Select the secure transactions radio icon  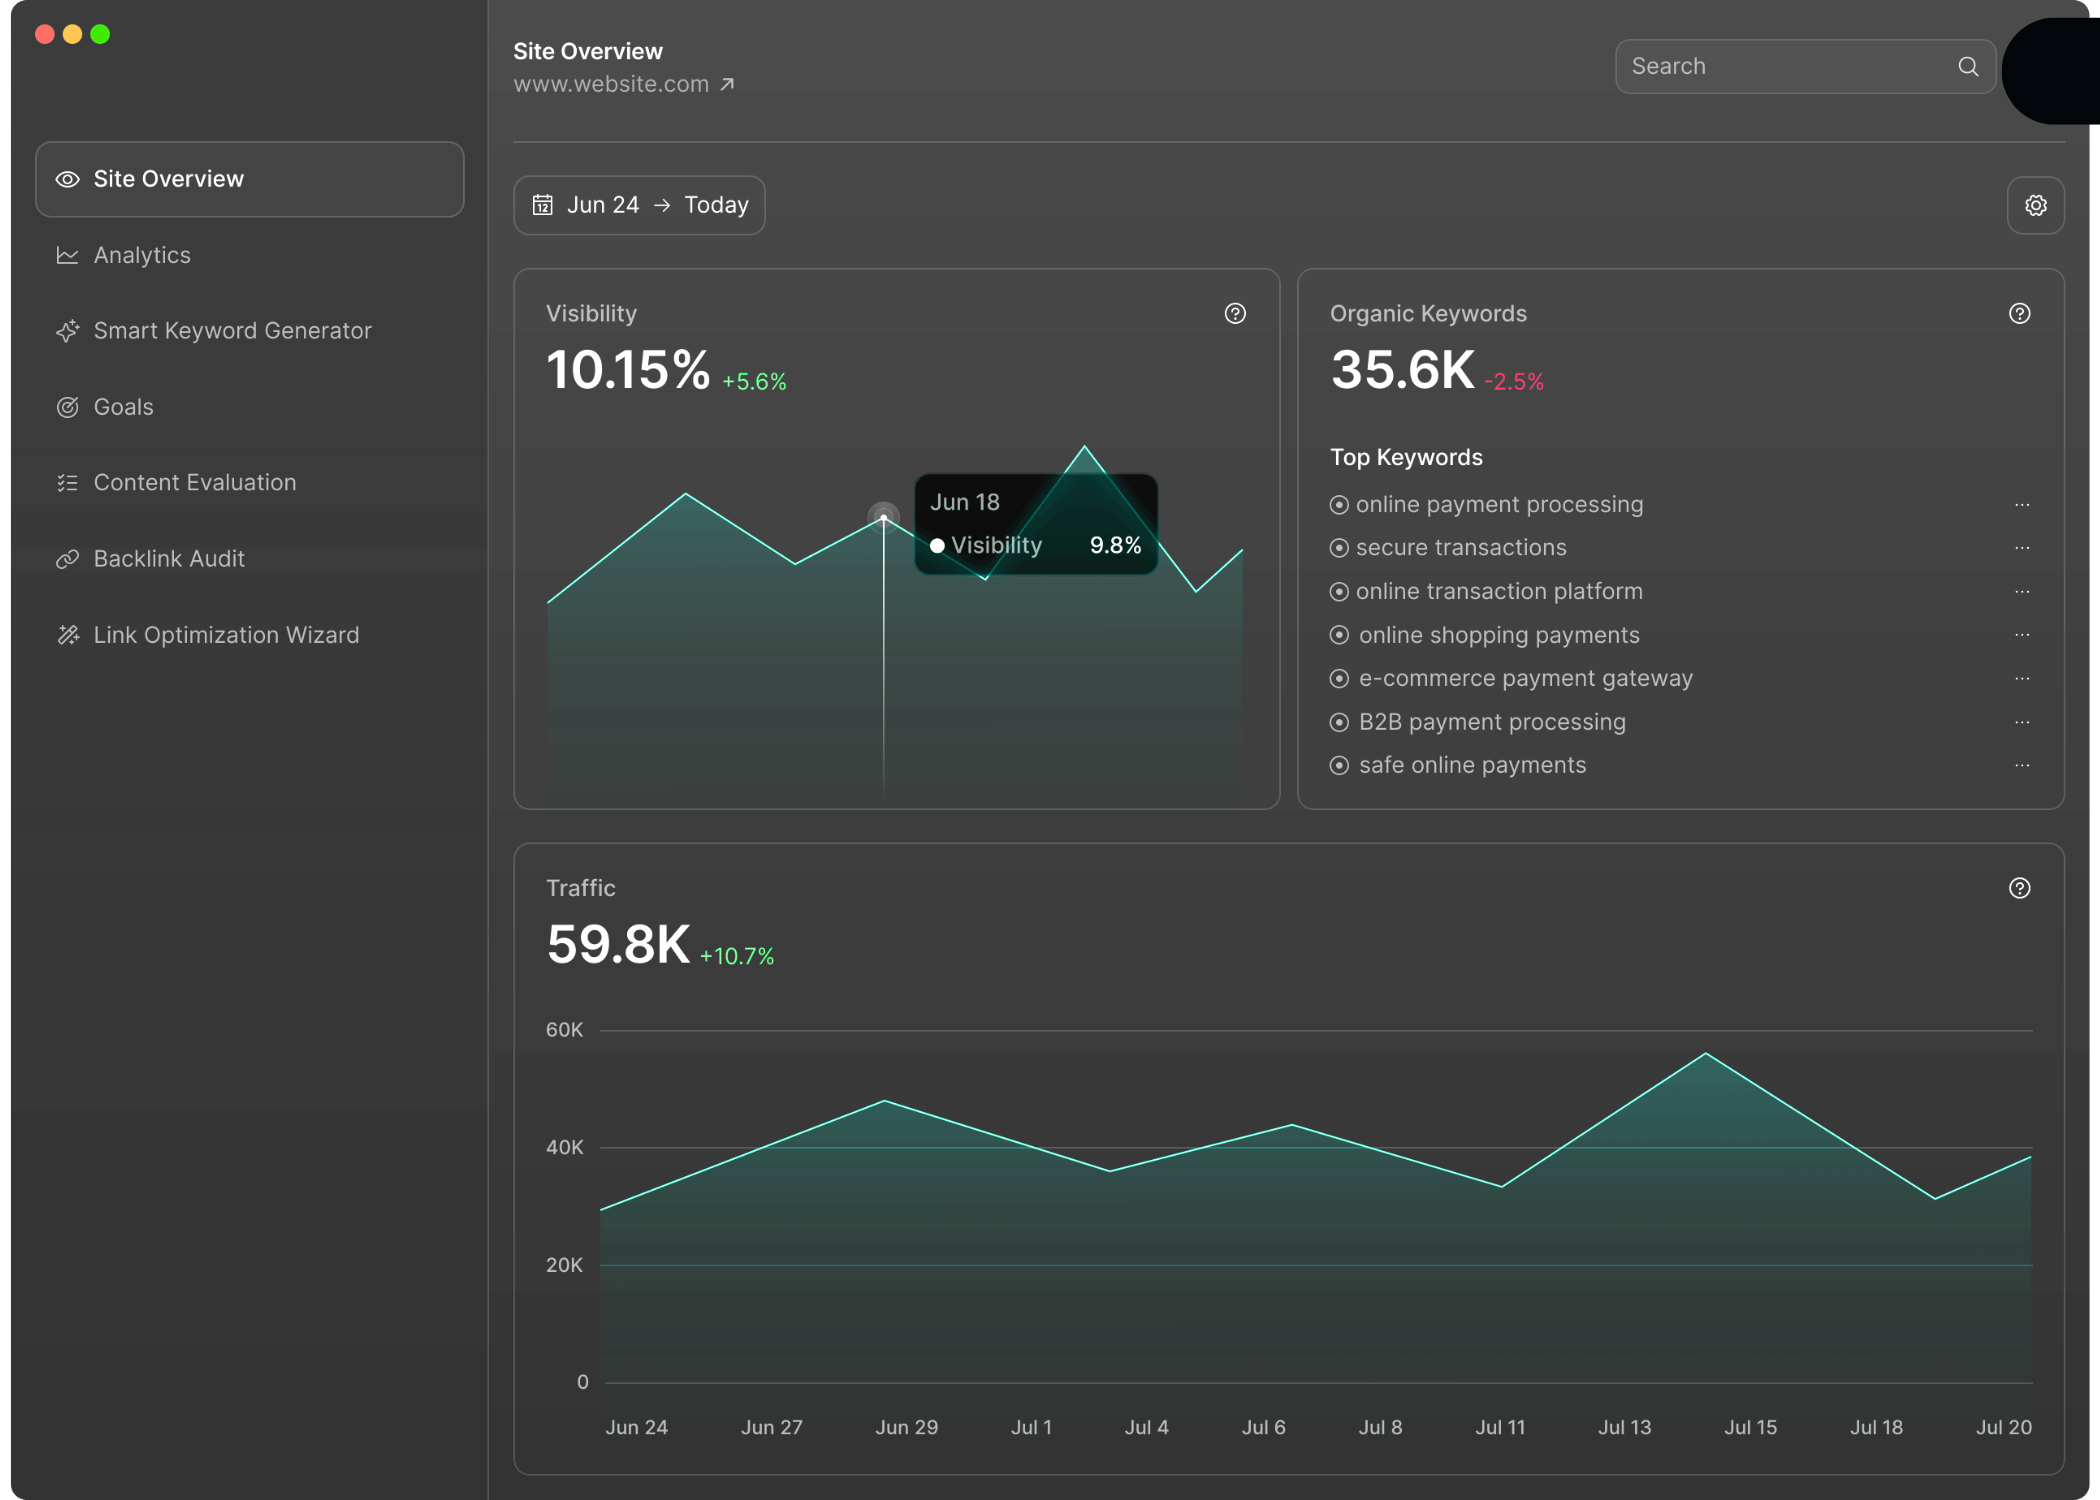1339,548
